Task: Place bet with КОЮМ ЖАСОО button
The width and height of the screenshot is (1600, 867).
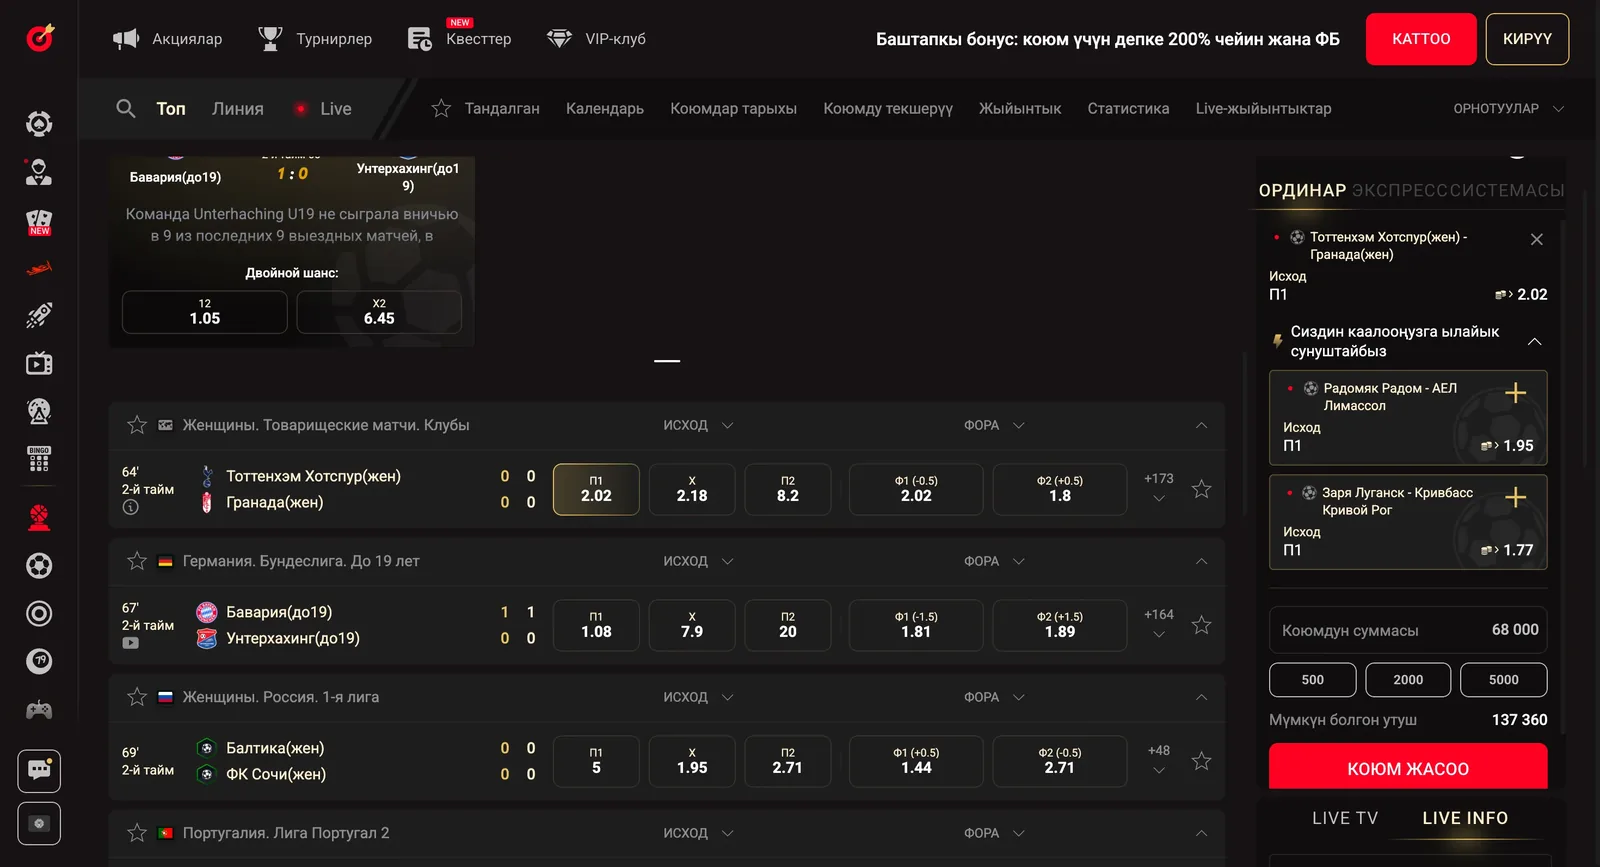Action: pyautogui.click(x=1408, y=768)
